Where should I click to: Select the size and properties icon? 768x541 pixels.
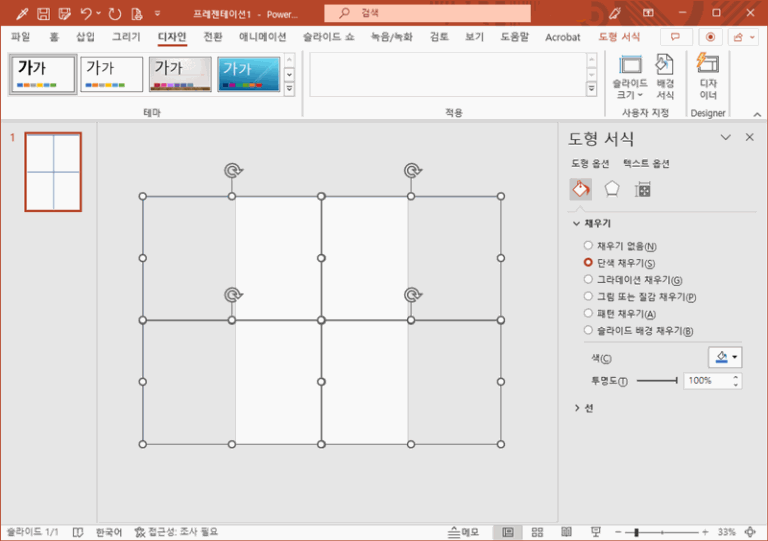click(x=643, y=189)
